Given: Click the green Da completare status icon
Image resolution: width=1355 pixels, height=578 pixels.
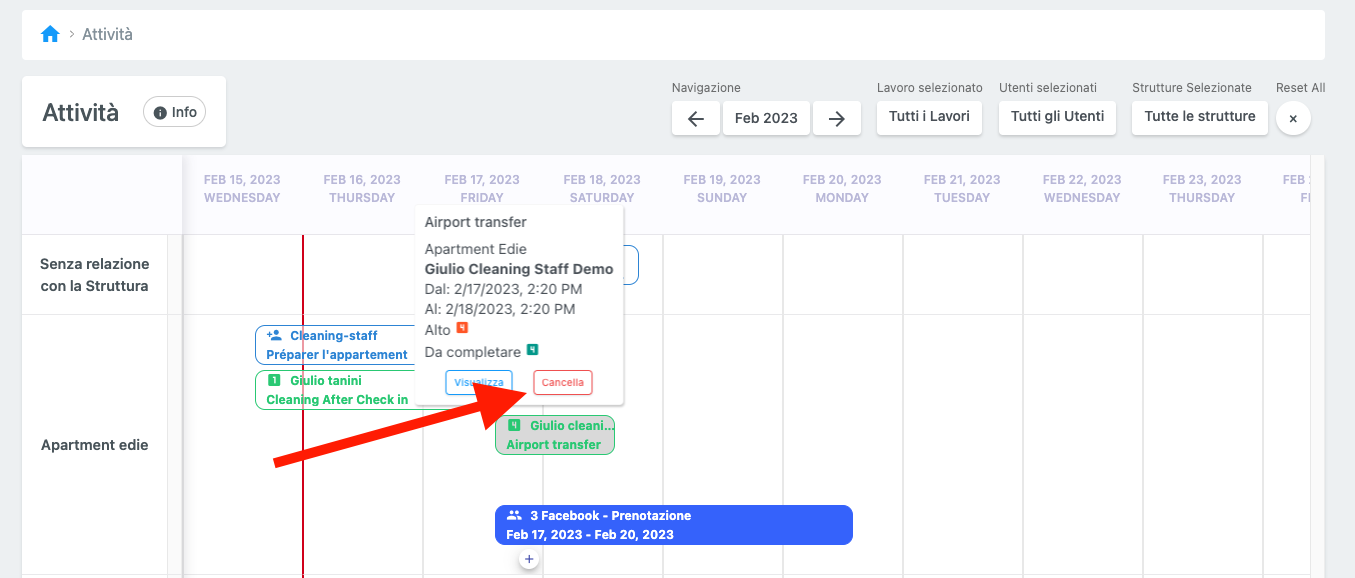Looking at the screenshot, I should tap(533, 350).
